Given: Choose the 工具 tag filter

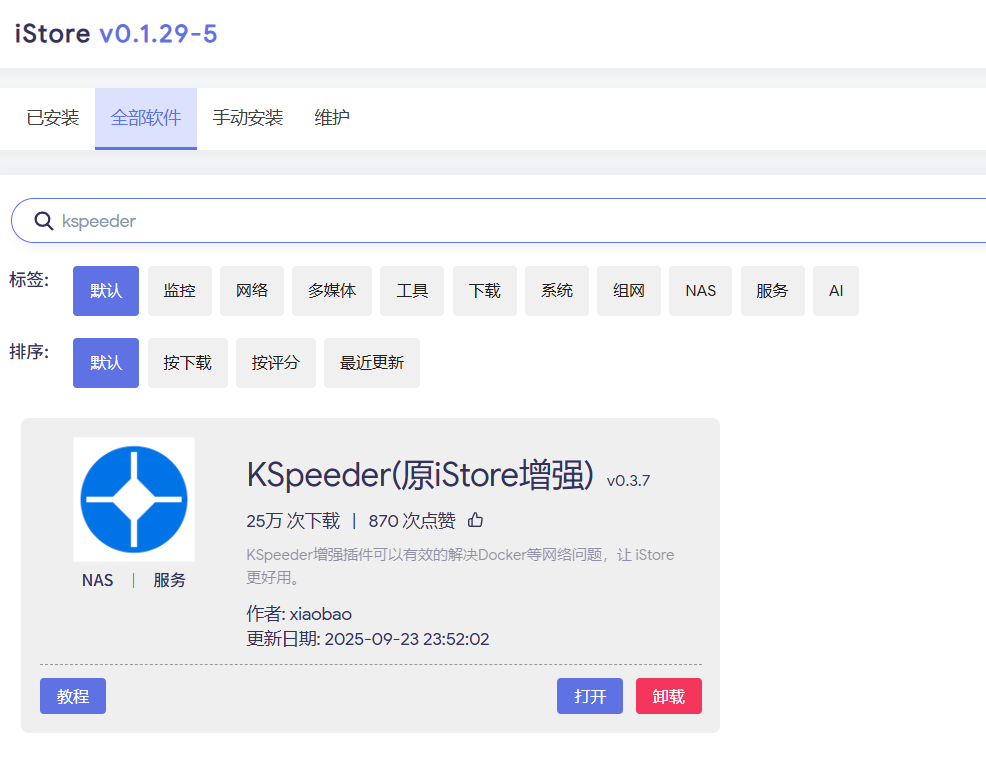Looking at the screenshot, I should tap(412, 291).
